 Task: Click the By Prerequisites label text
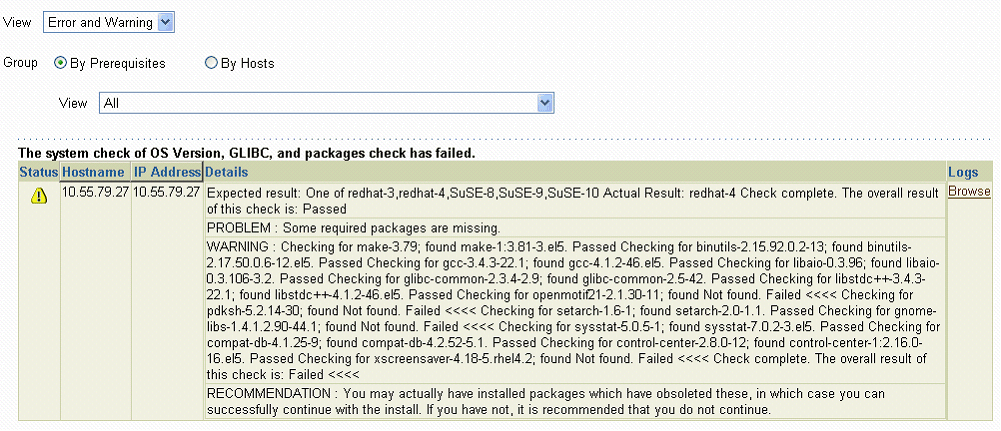117,63
